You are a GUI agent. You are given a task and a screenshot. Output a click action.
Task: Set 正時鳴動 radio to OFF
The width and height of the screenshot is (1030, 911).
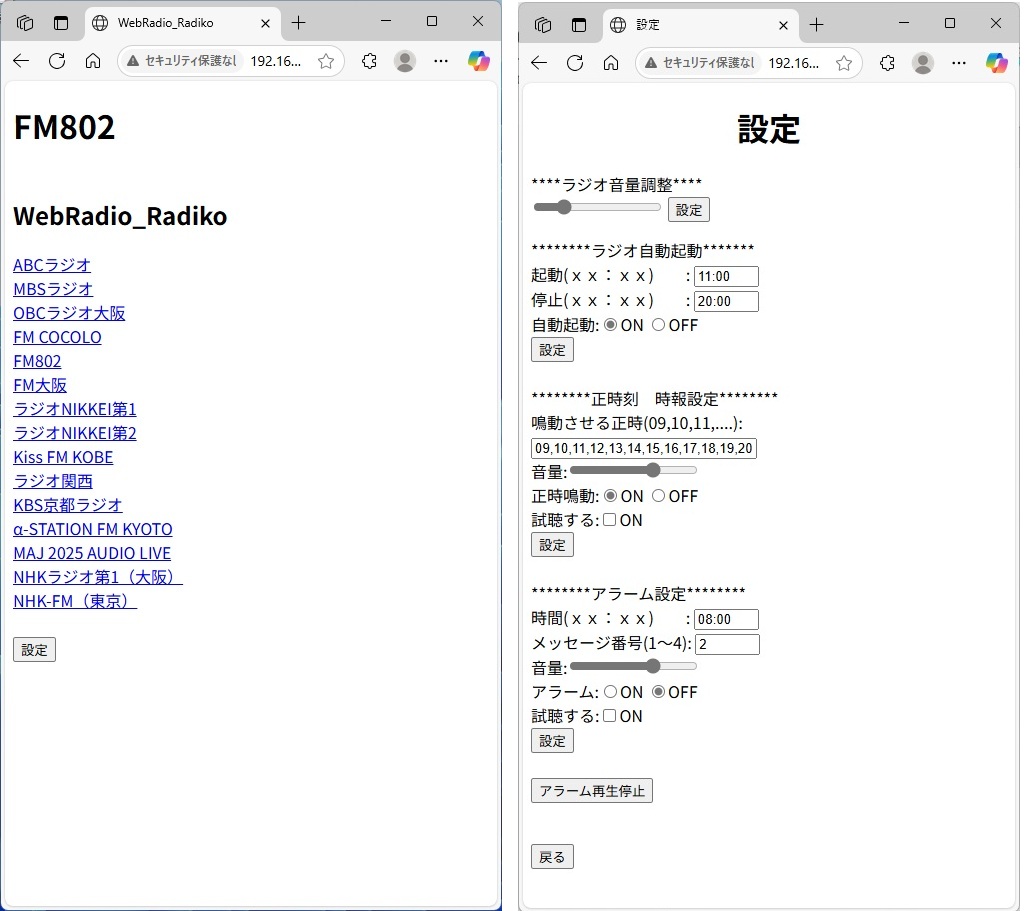click(x=658, y=496)
